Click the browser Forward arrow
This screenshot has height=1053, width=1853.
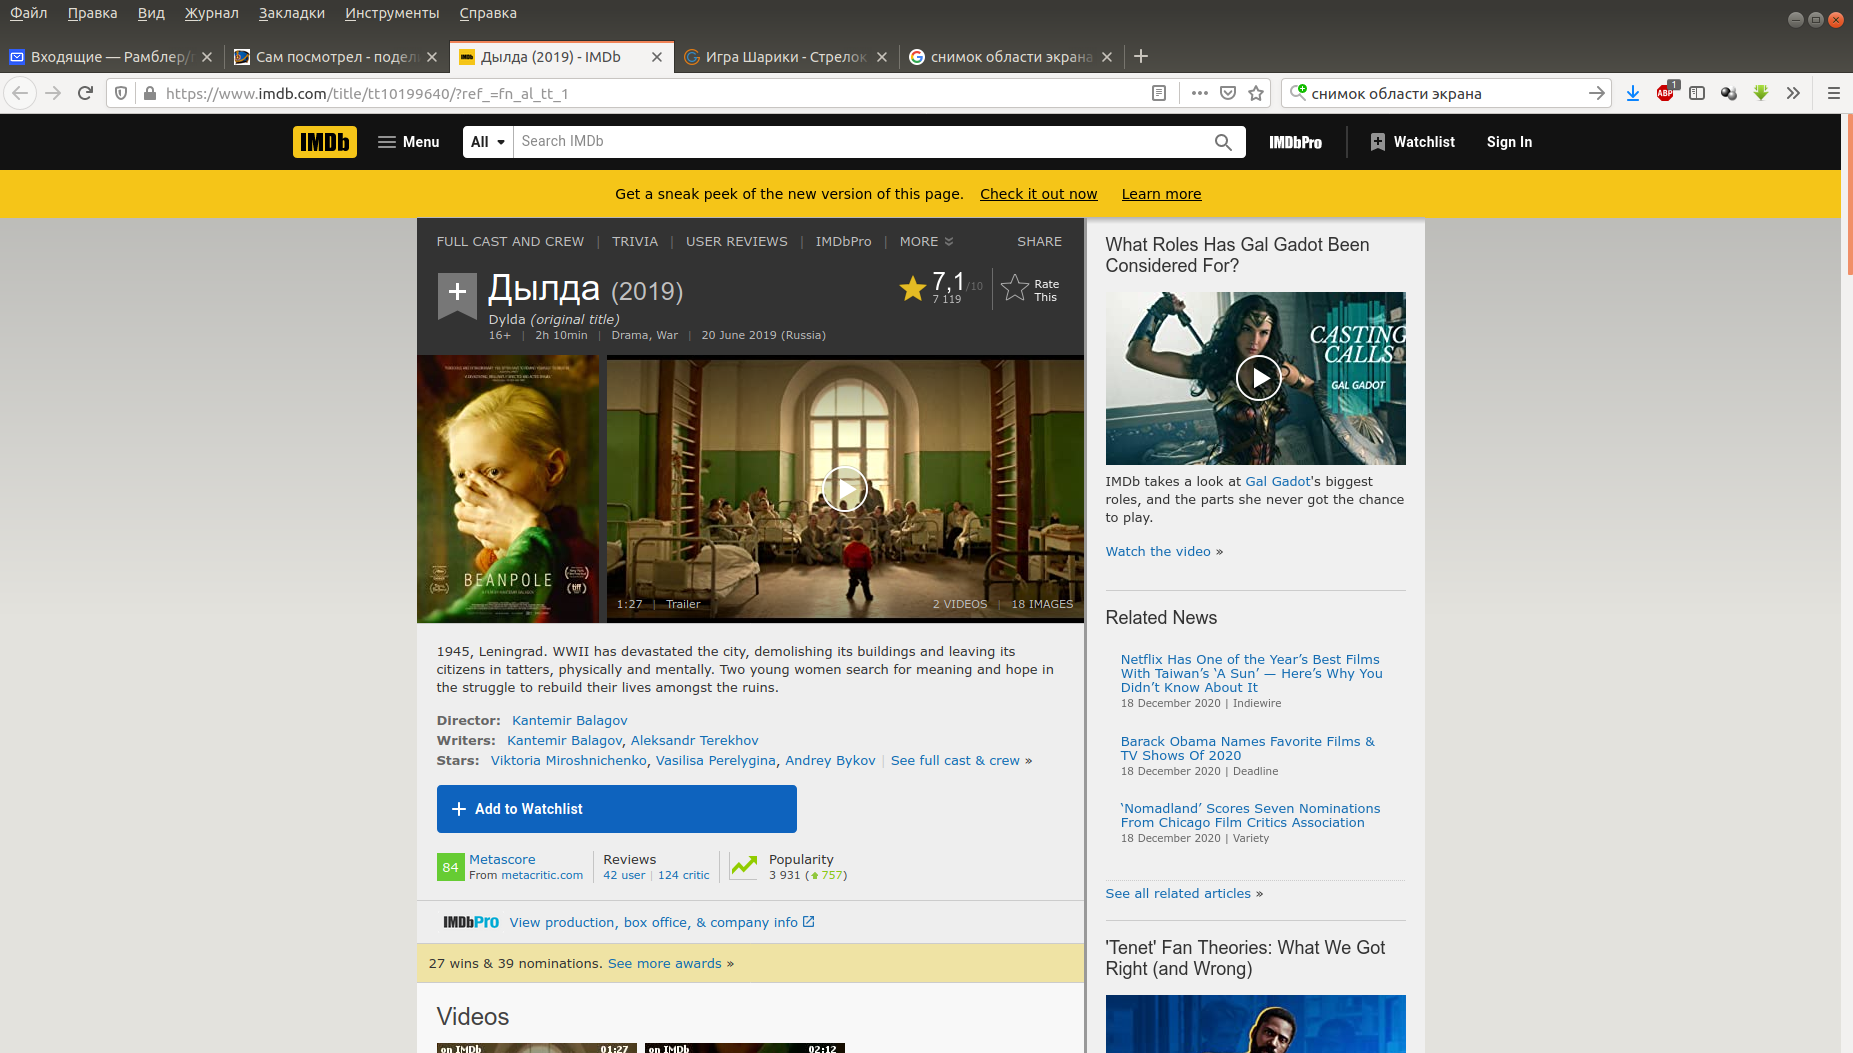(54, 93)
